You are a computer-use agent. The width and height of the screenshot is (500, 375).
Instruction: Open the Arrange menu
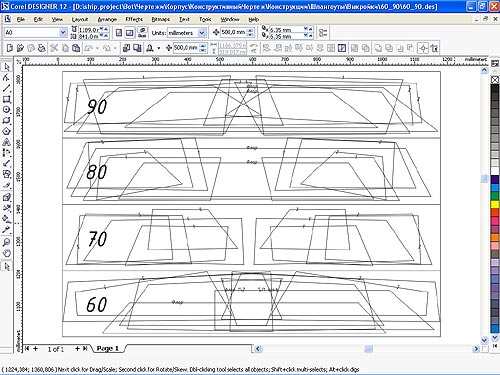click(107, 19)
